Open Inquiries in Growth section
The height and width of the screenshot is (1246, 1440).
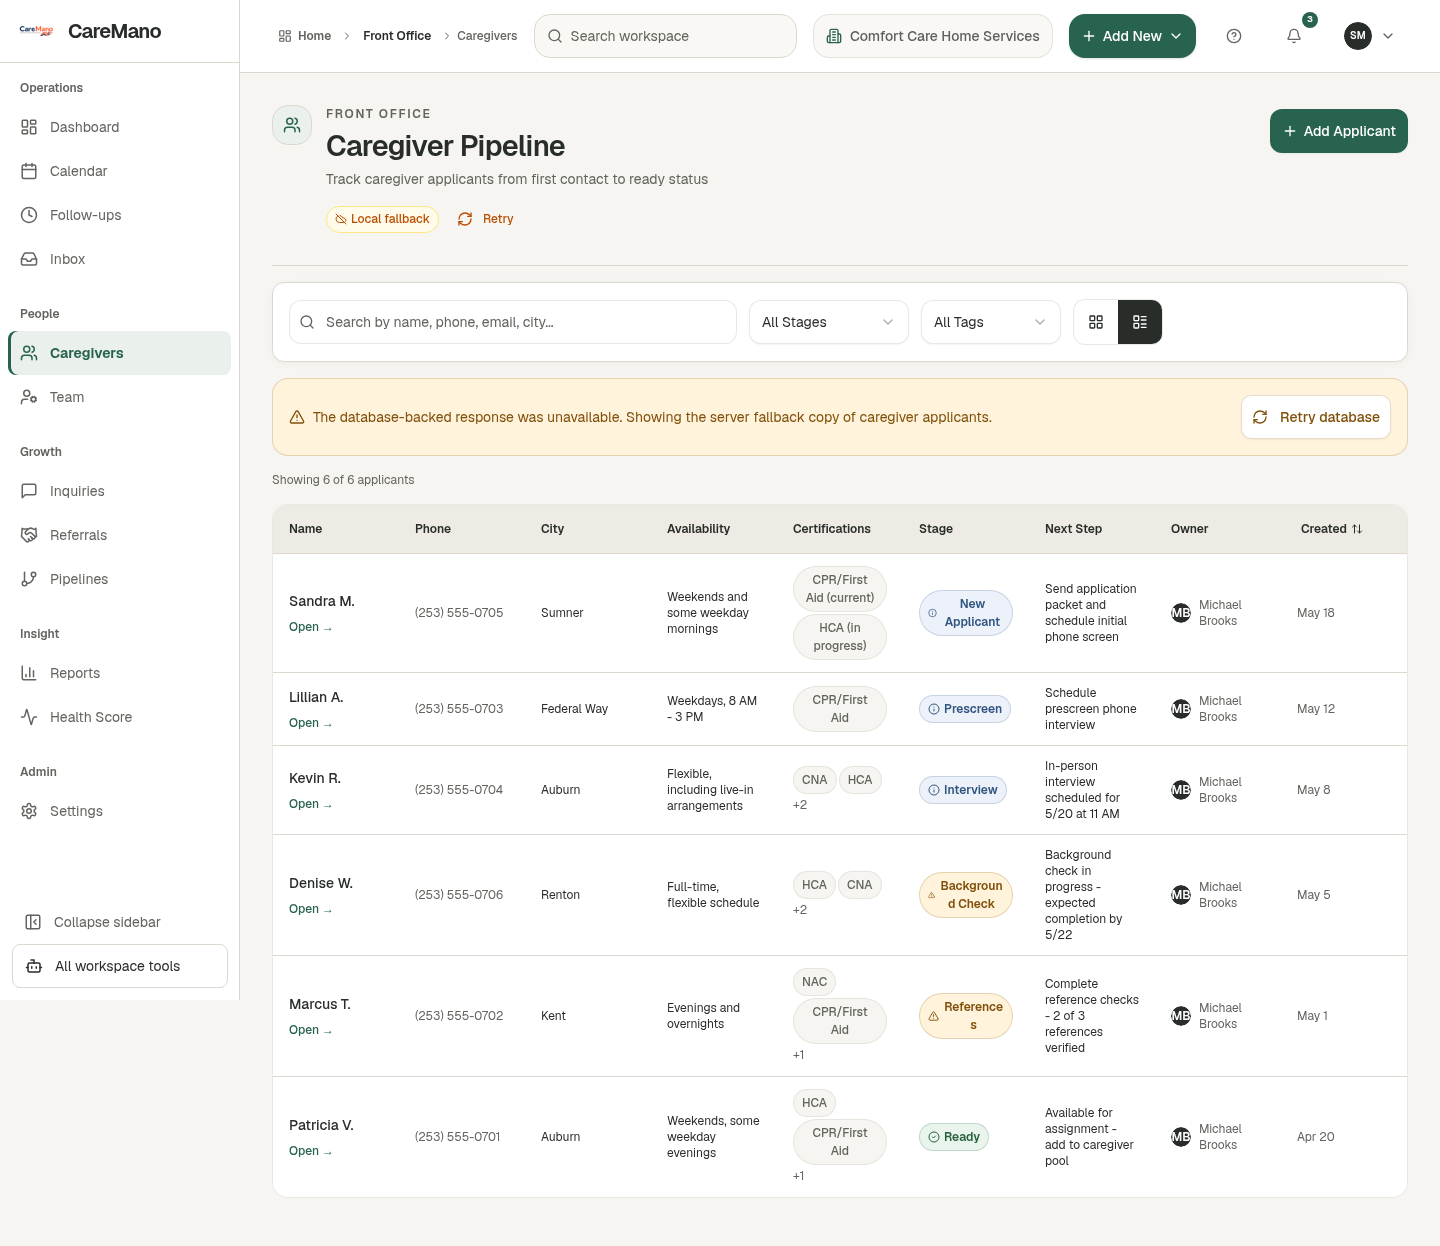click(120, 491)
